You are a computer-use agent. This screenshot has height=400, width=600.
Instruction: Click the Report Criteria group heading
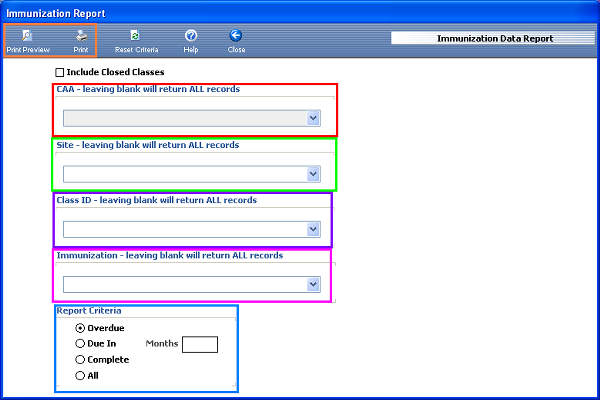click(x=89, y=311)
